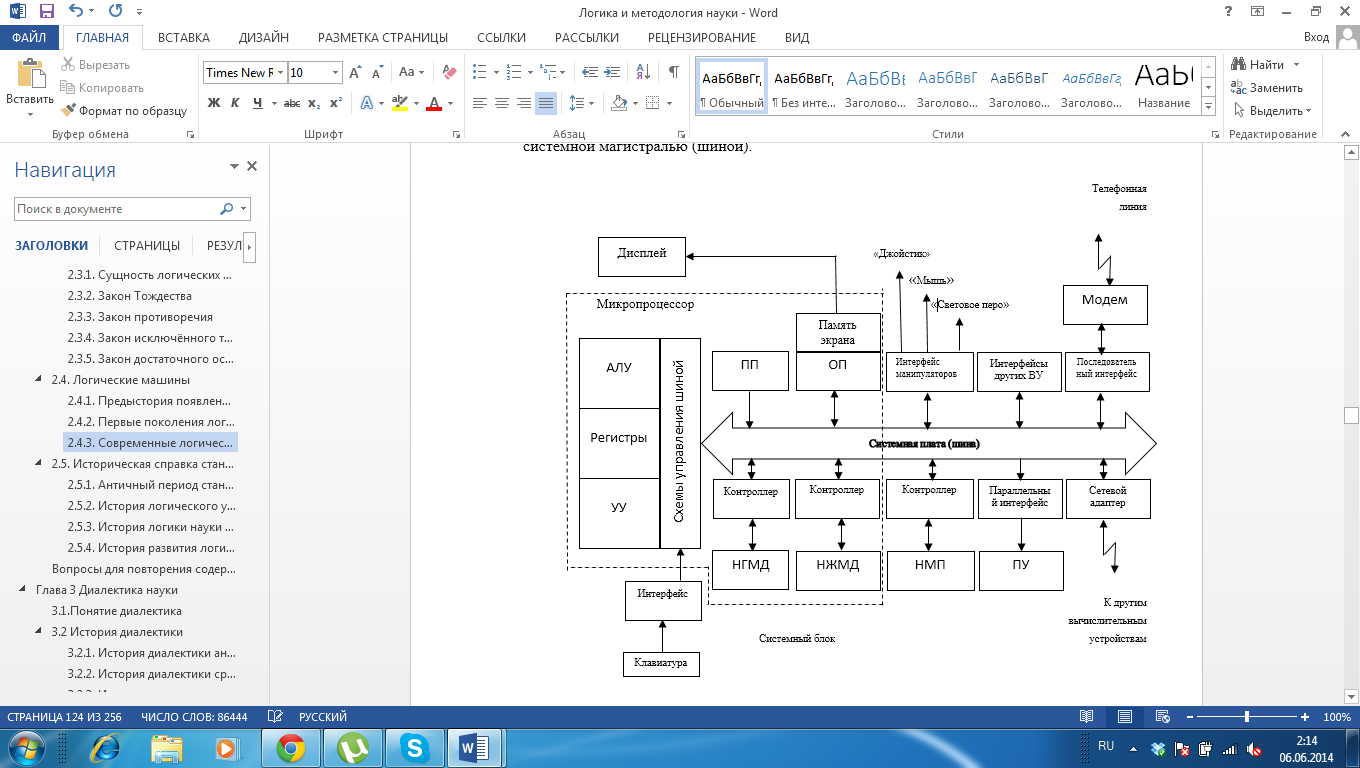This screenshot has width=1360, height=768.
Task: Show paragraph marks with ¶ icon
Action: click(674, 72)
